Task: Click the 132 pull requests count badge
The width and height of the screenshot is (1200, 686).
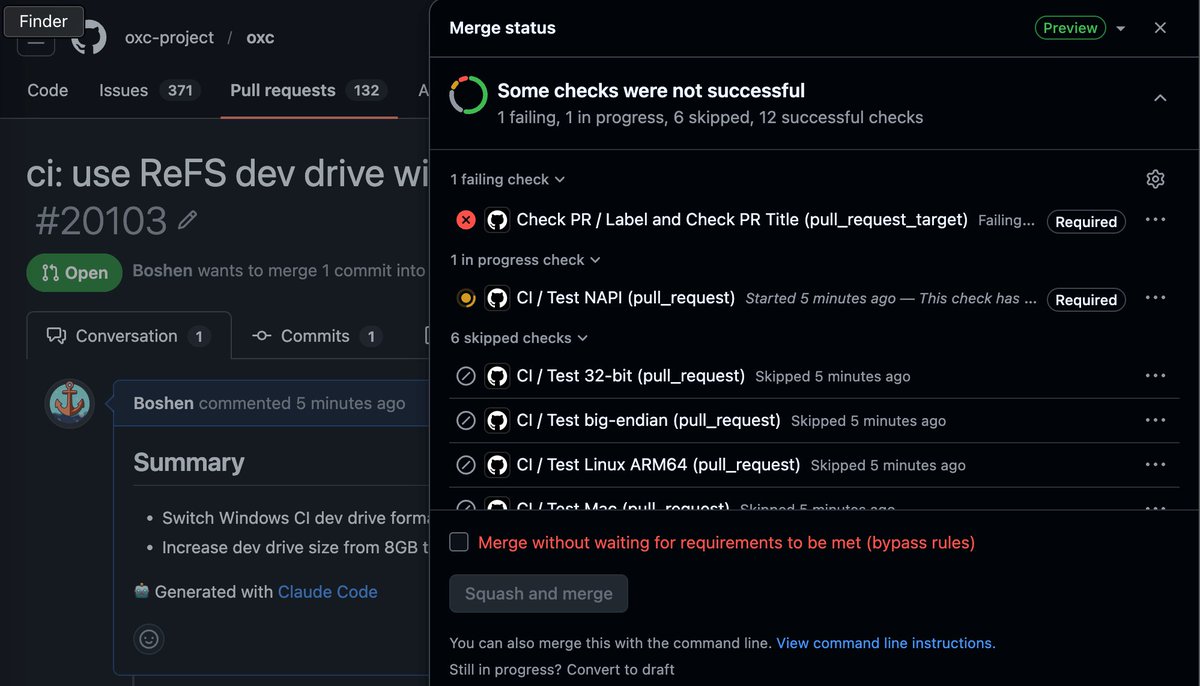Action: (367, 90)
